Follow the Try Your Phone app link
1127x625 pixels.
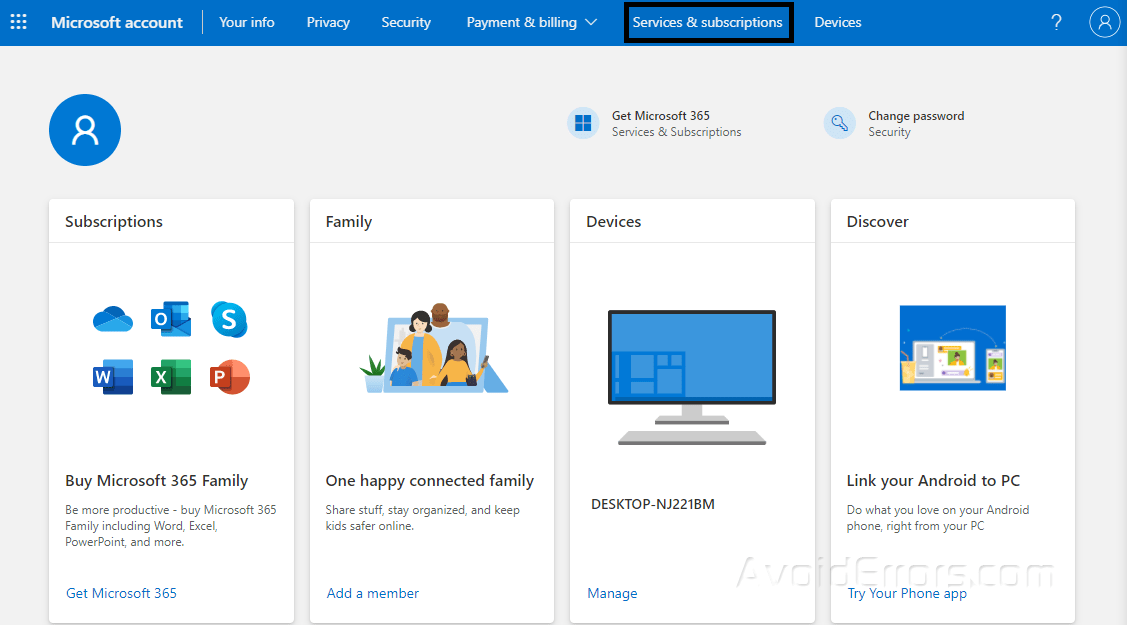907,593
